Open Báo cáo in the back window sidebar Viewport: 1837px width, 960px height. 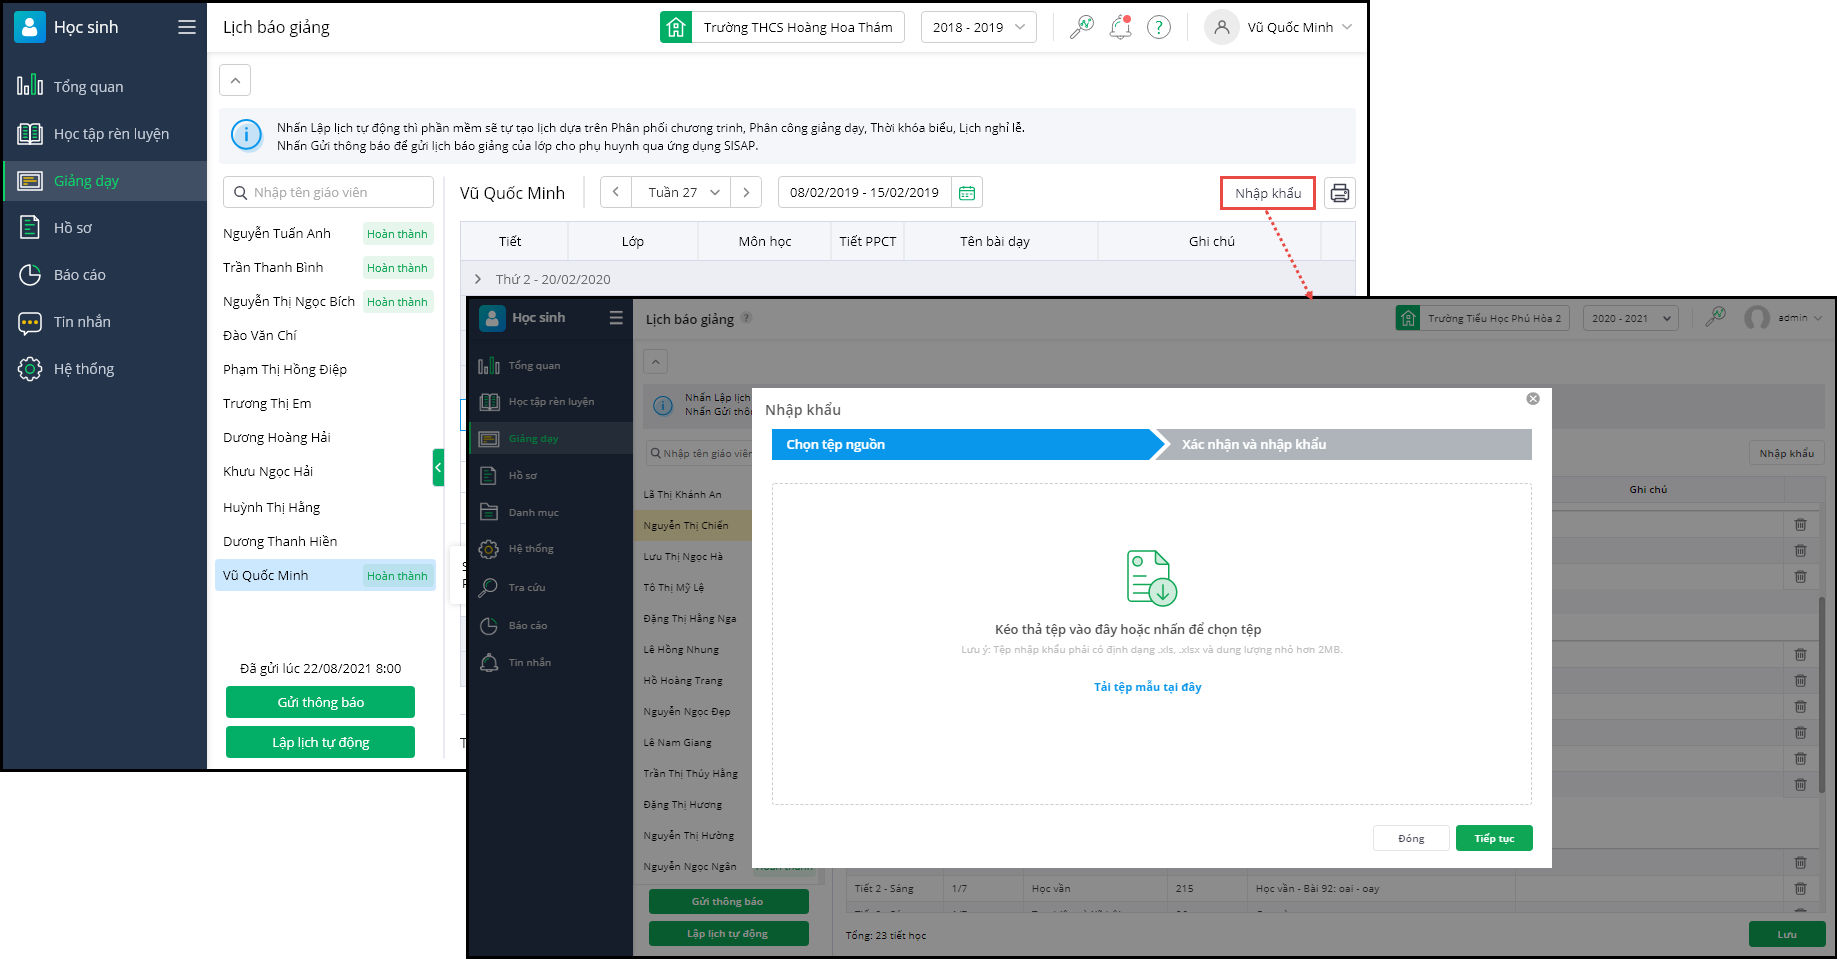click(x=104, y=275)
